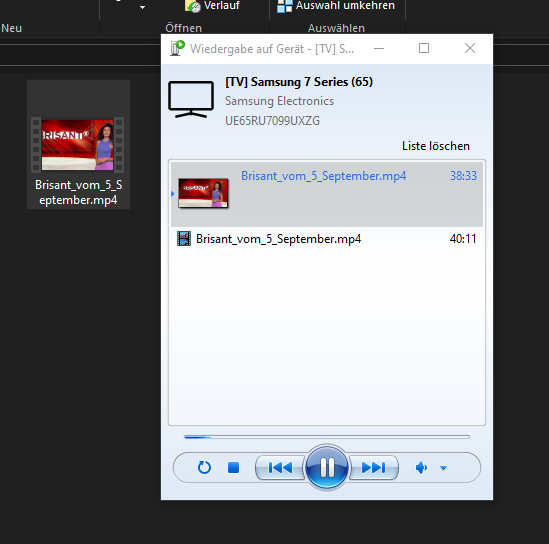Mute the speaker volume icon
549x544 pixels.
tap(421, 467)
